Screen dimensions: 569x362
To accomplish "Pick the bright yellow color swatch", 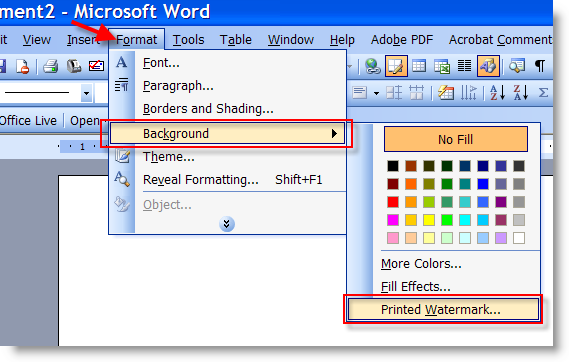I will point(429,220).
